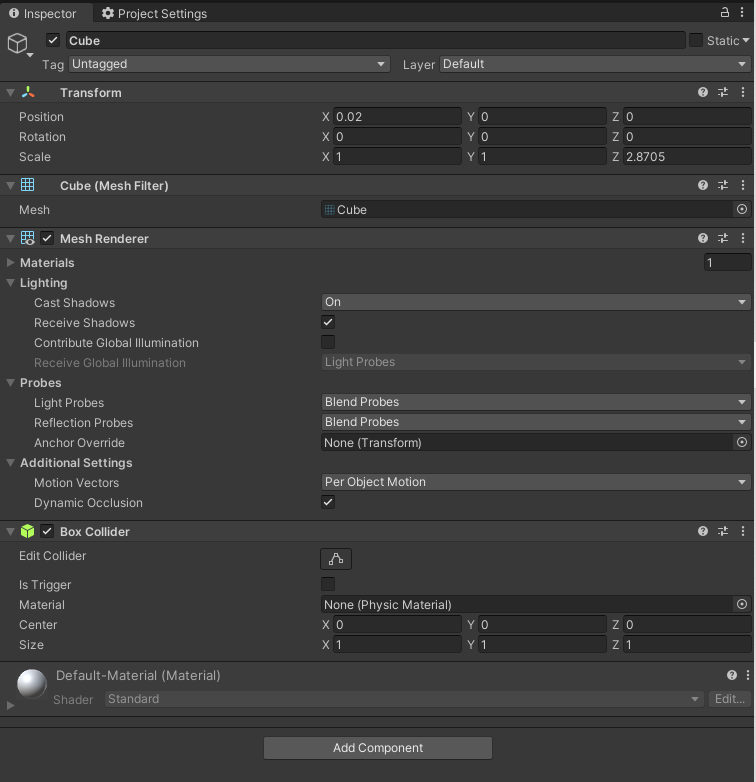Open Mesh Renderer more options menu
Viewport: 756px width, 782px height.
pyautogui.click(x=743, y=238)
